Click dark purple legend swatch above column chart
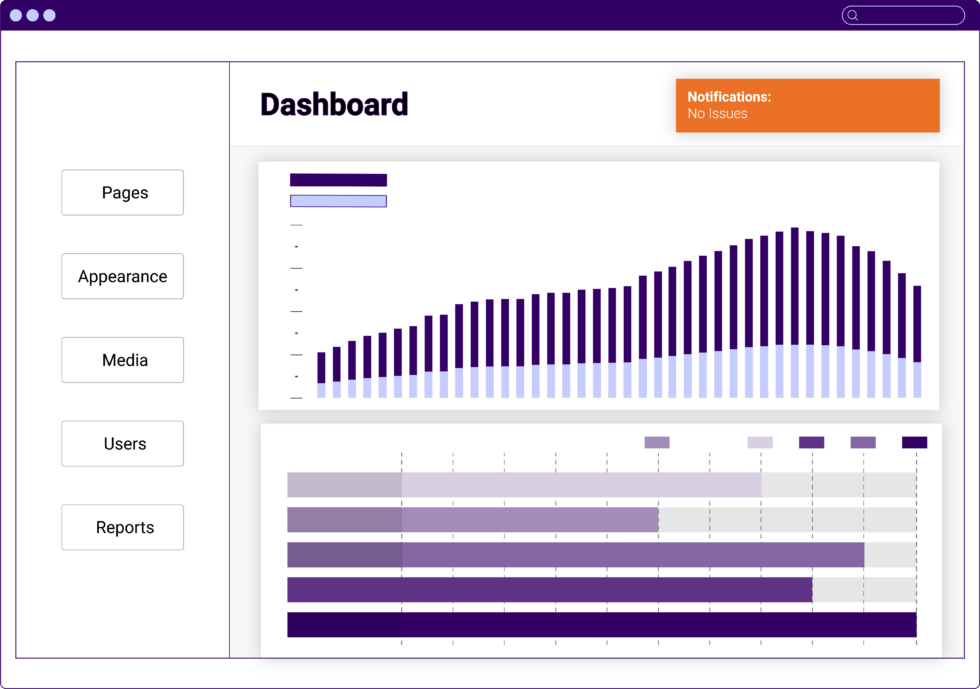Screen dimensions: 980x689 [x=338, y=180]
